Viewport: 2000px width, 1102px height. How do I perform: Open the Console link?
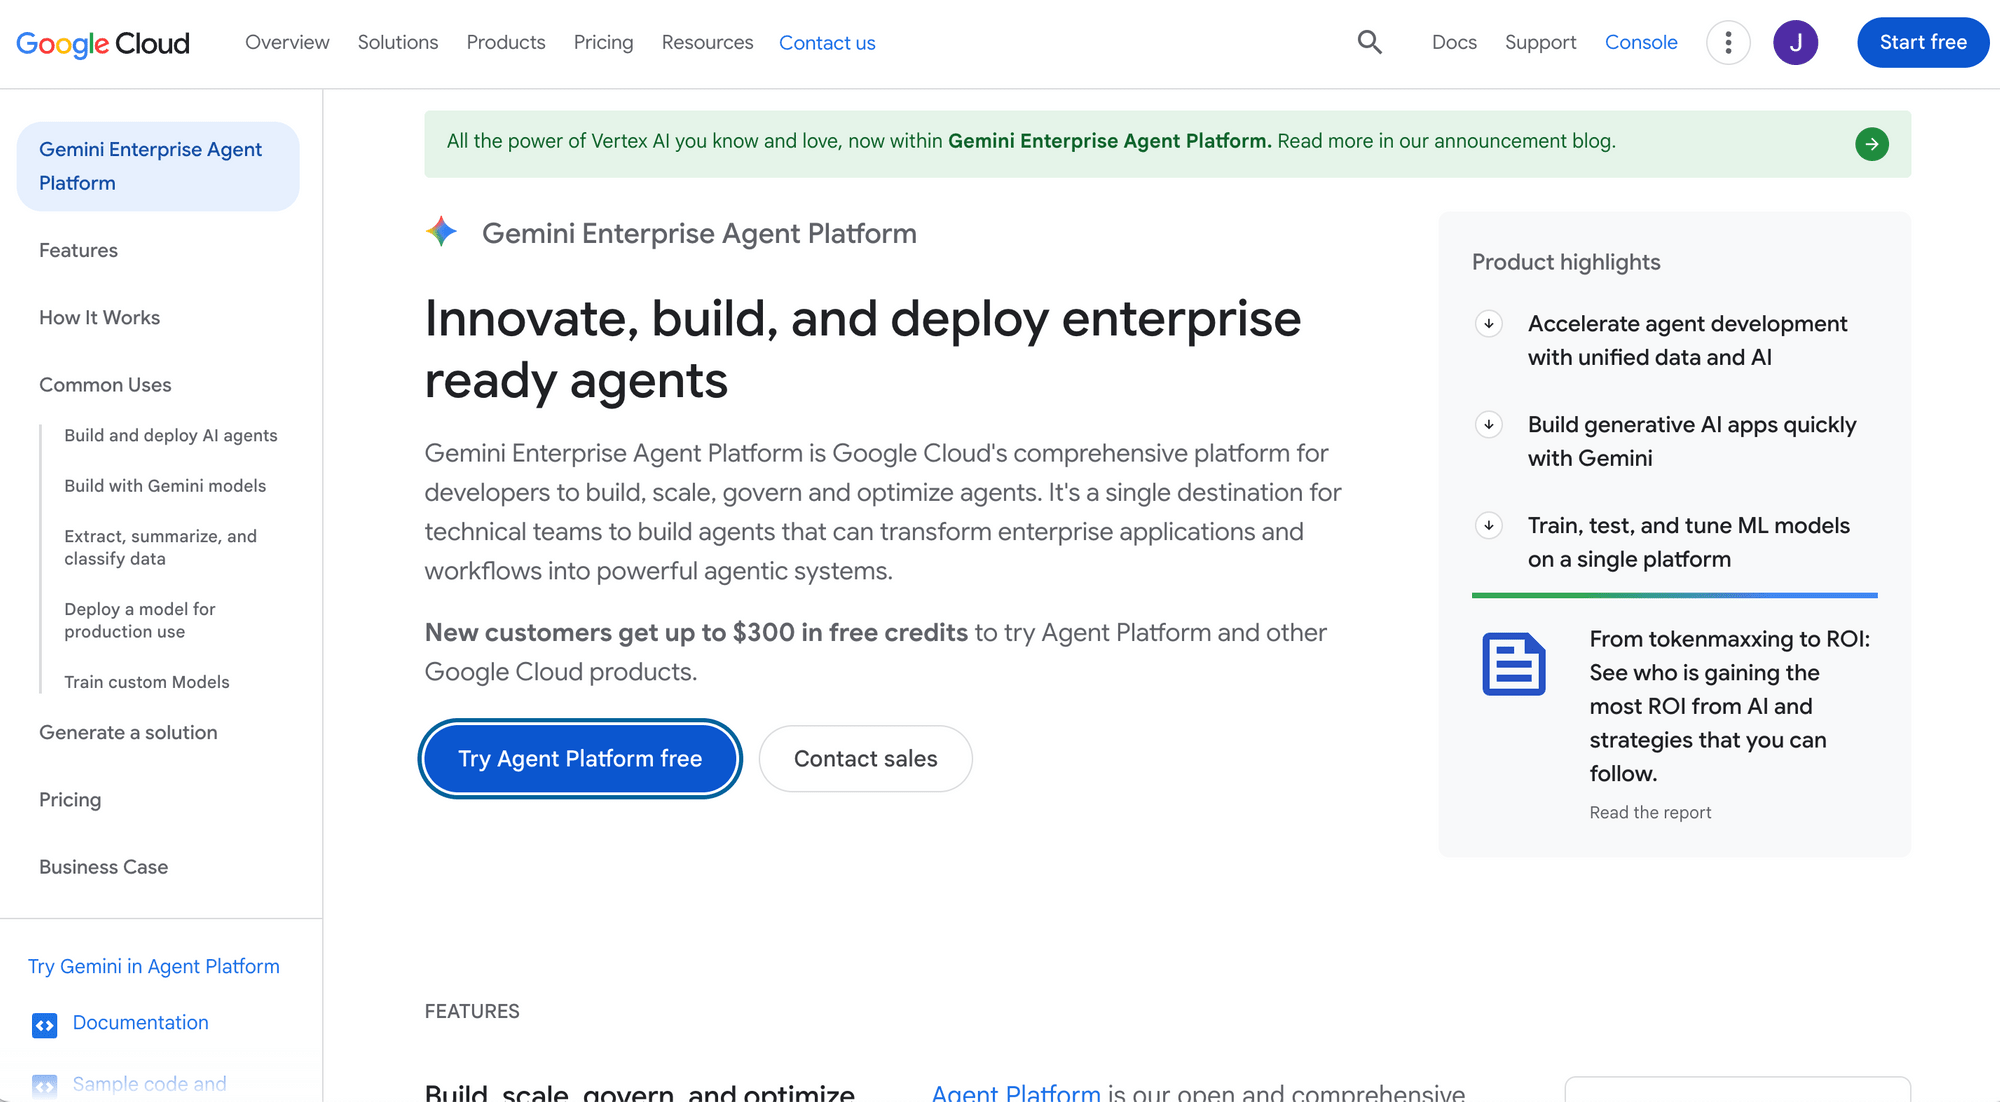pos(1641,43)
